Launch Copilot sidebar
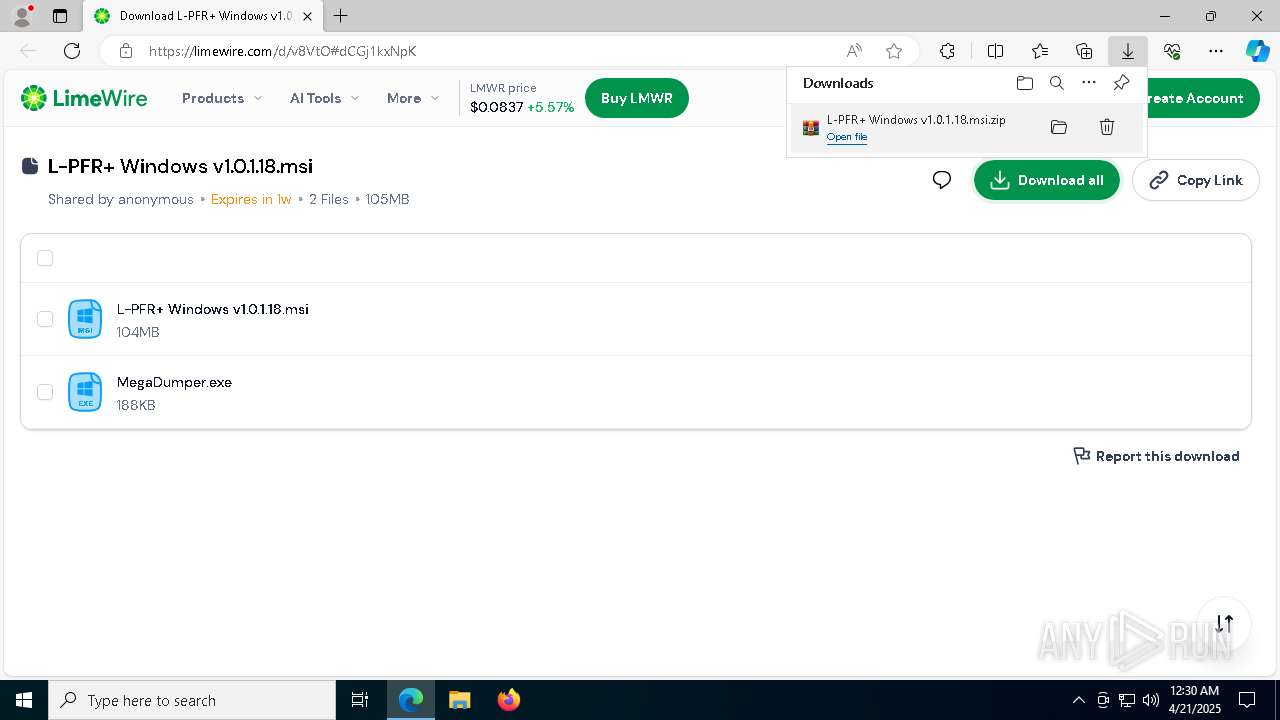The width and height of the screenshot is (1280, 720). click(1258, 51)
